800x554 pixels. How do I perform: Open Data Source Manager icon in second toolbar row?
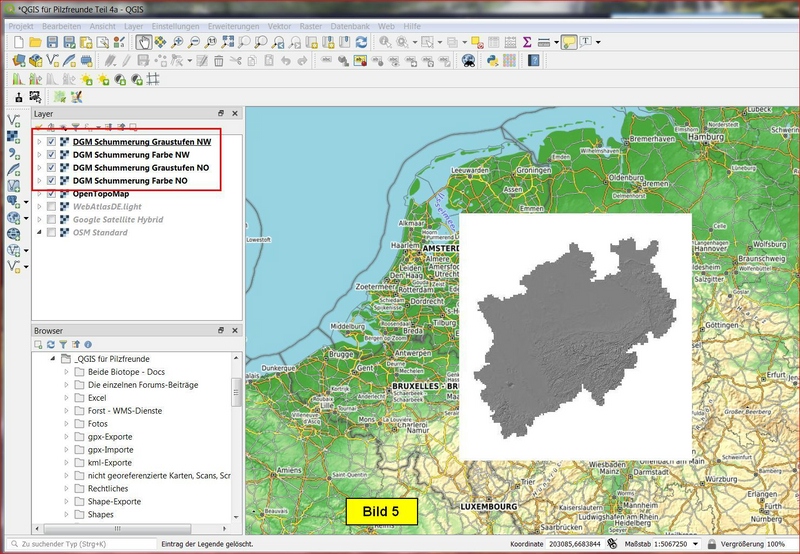tap(19, 61)
